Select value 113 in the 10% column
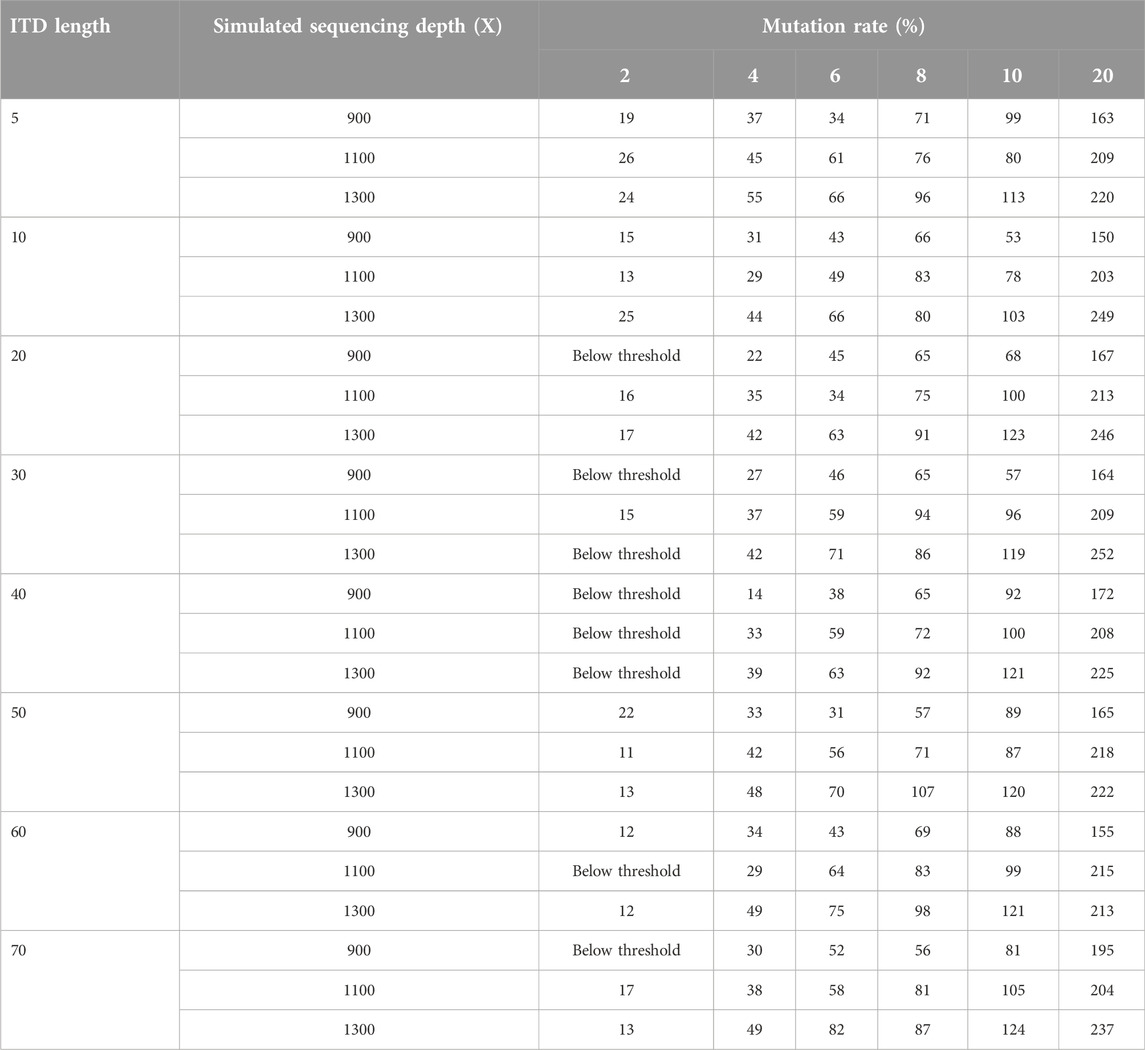Screen dimensions: 1145x1050 [1013, 197]
